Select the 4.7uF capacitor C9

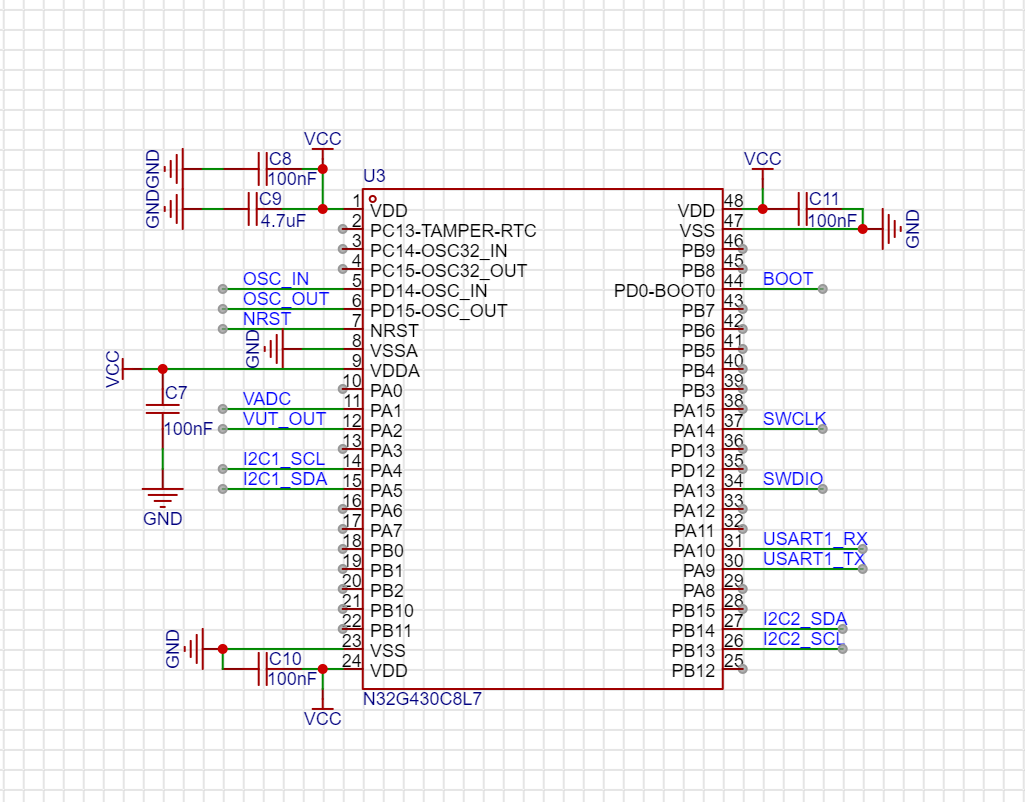tap(252, 208)
